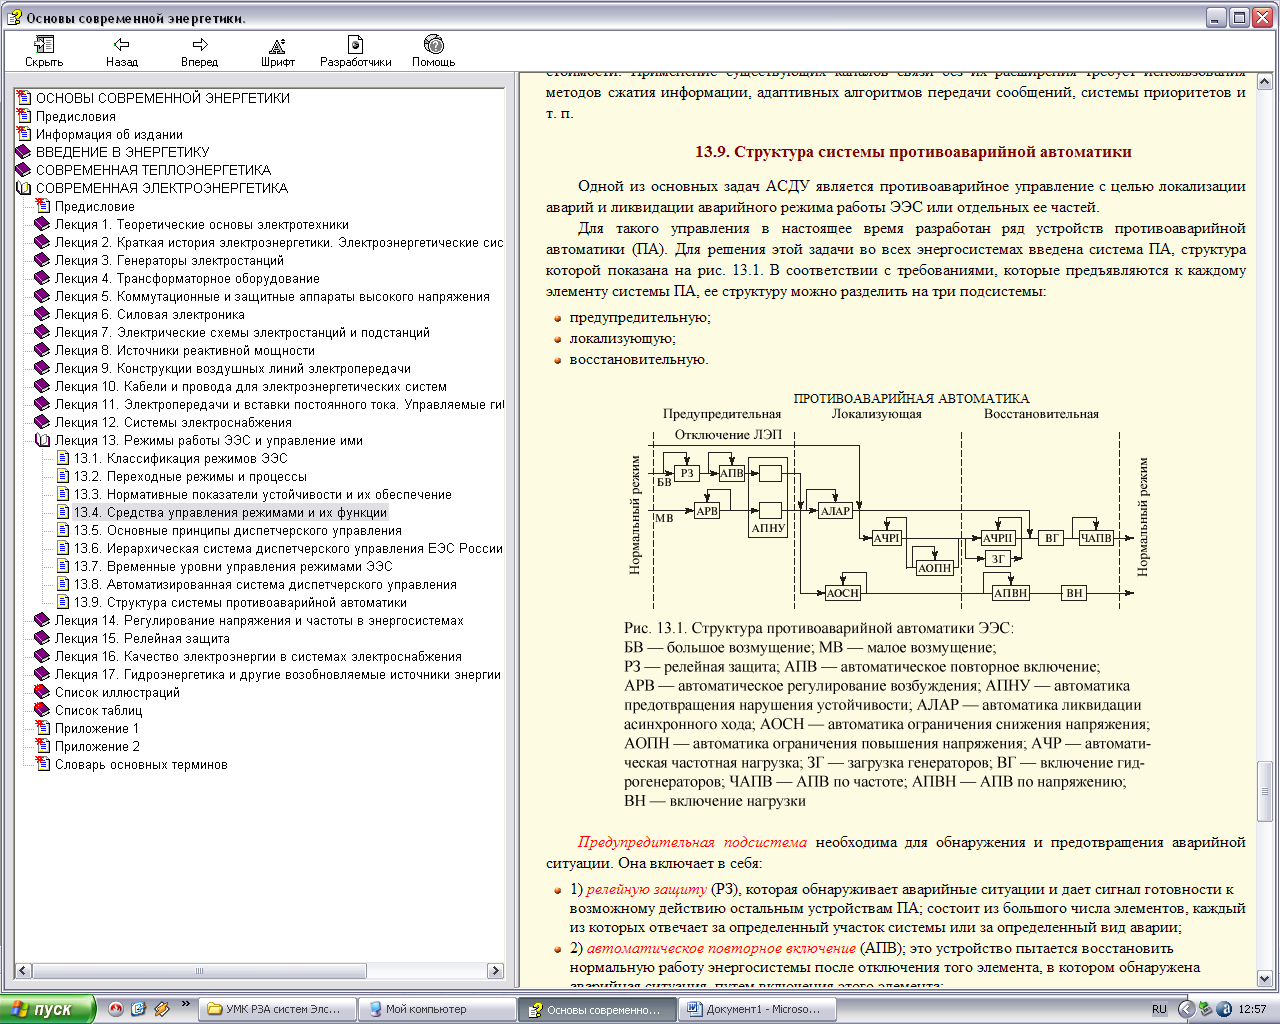Click the heading 13.9. Структура системы противоаварийной автоматики
The width and height of the screenshot is (1280, 1024).
click(x=913, y=152)
